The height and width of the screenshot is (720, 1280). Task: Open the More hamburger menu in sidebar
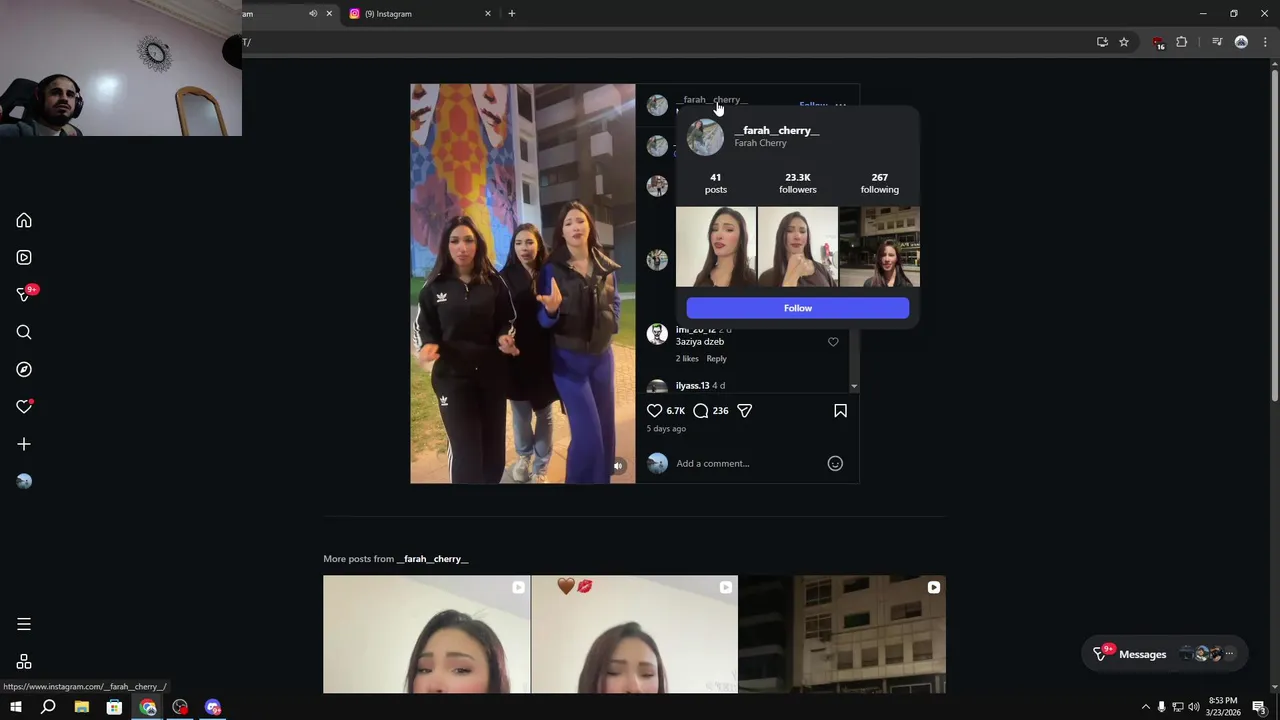(24, 624)
